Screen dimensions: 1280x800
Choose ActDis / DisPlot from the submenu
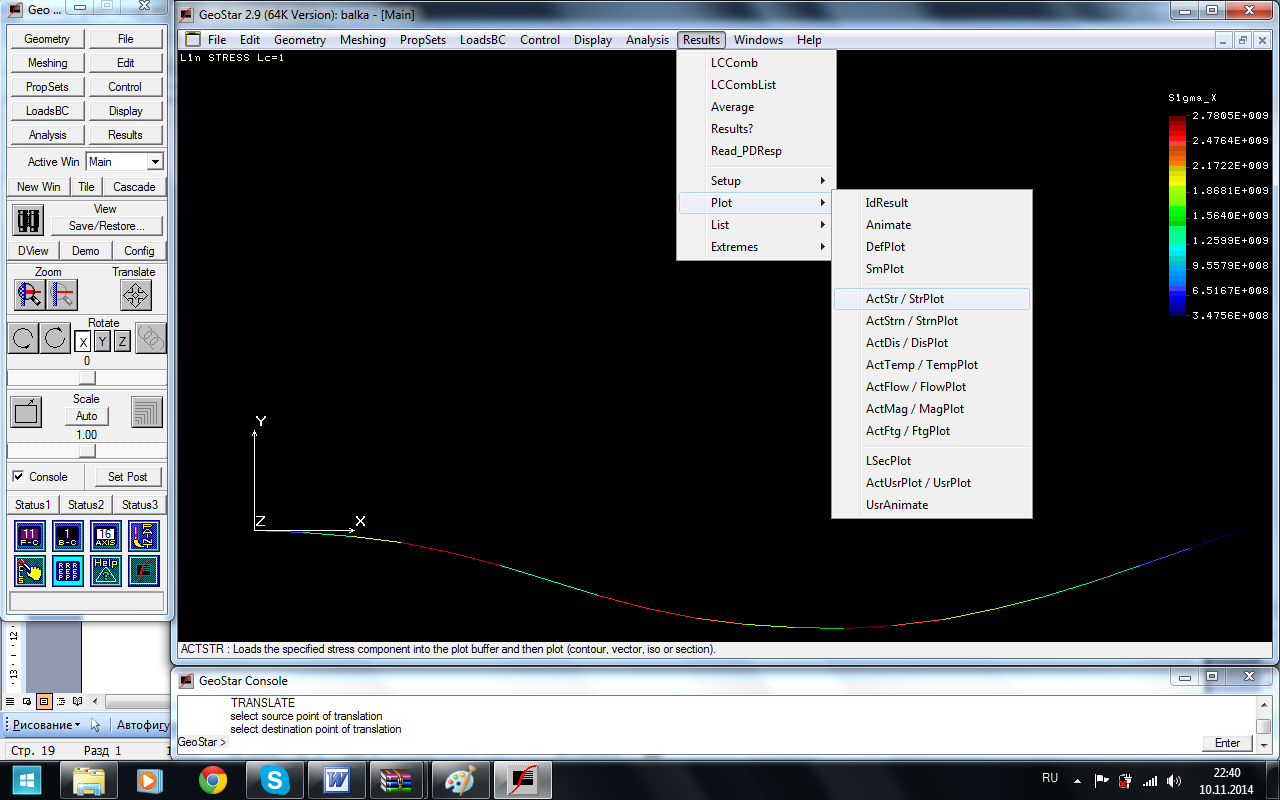pos(932,343)
